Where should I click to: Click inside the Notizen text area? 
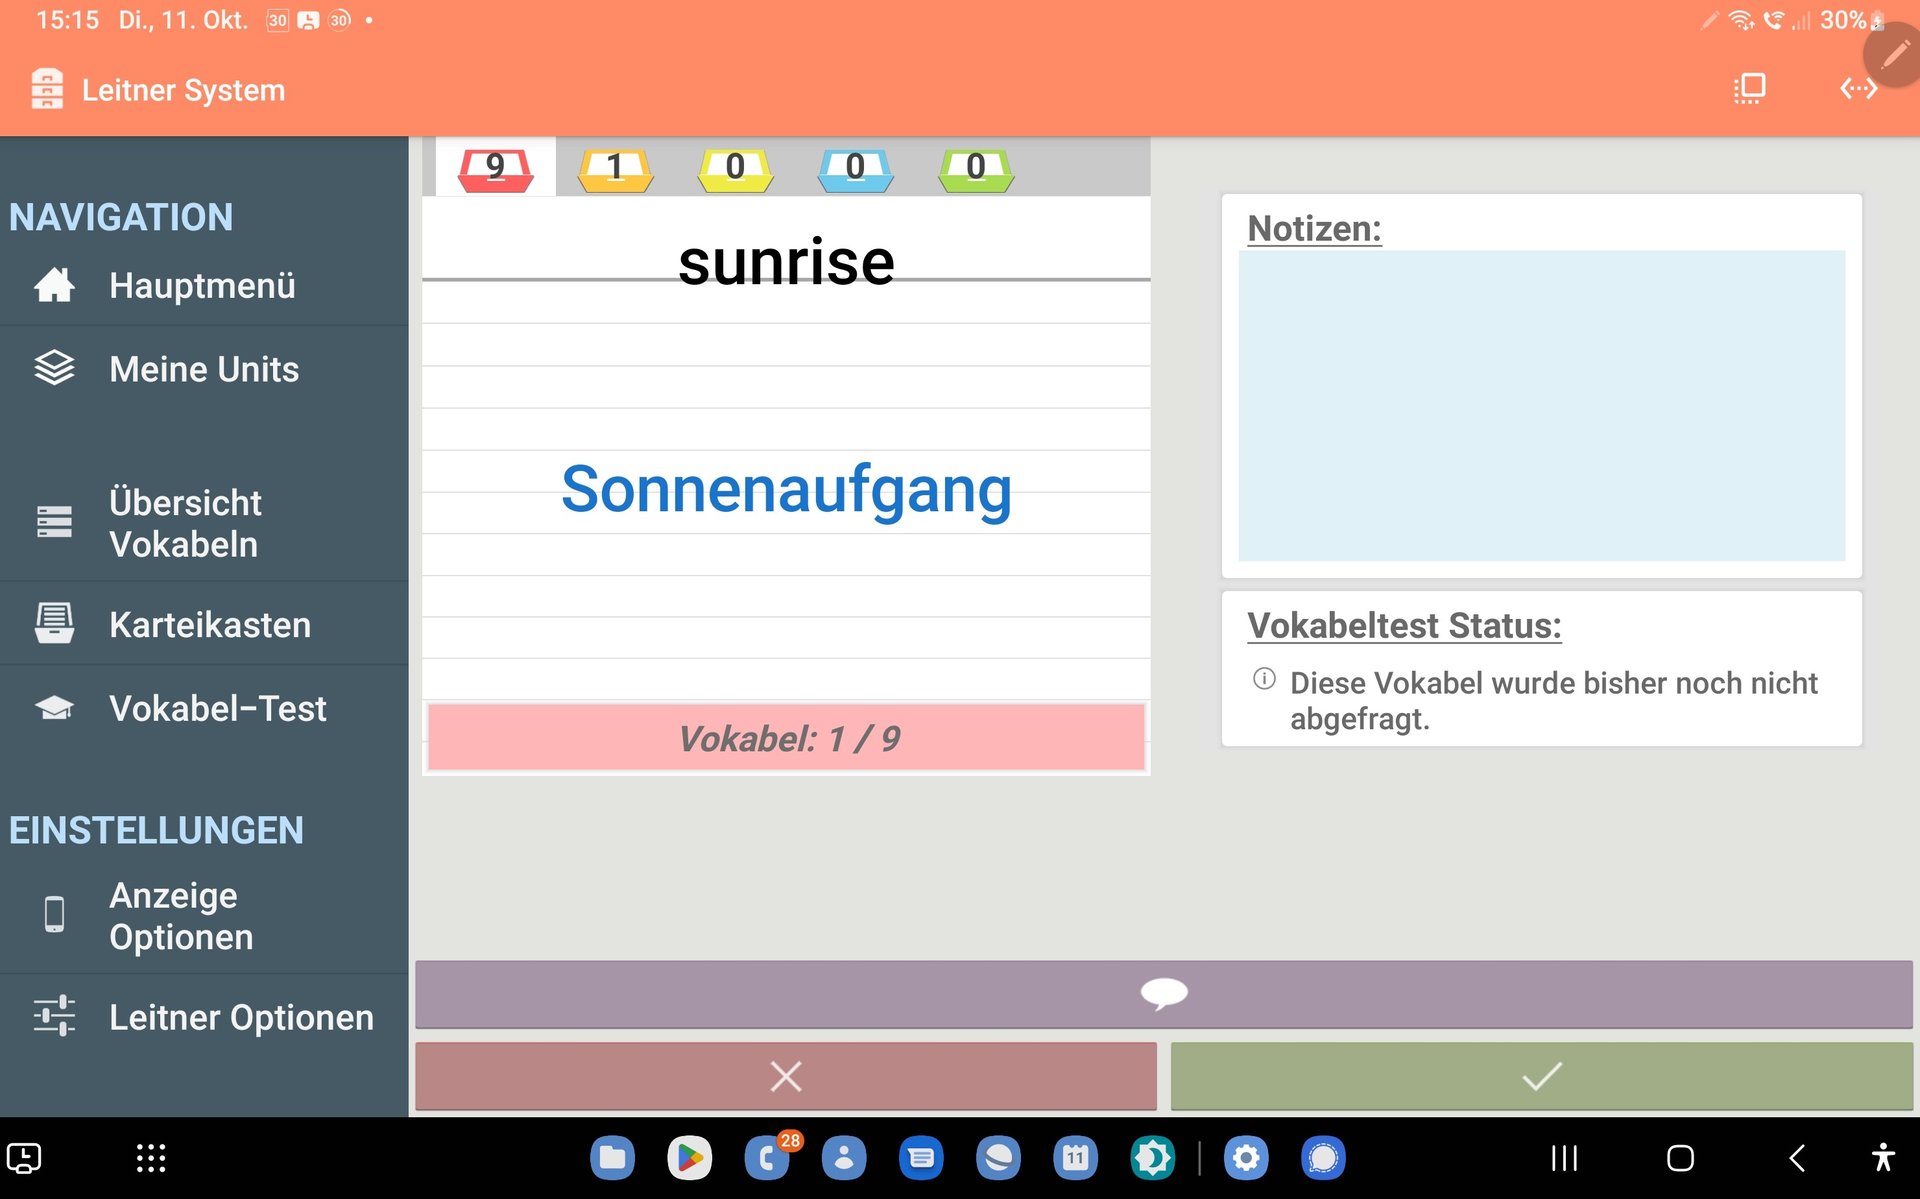click(1541, 405)
